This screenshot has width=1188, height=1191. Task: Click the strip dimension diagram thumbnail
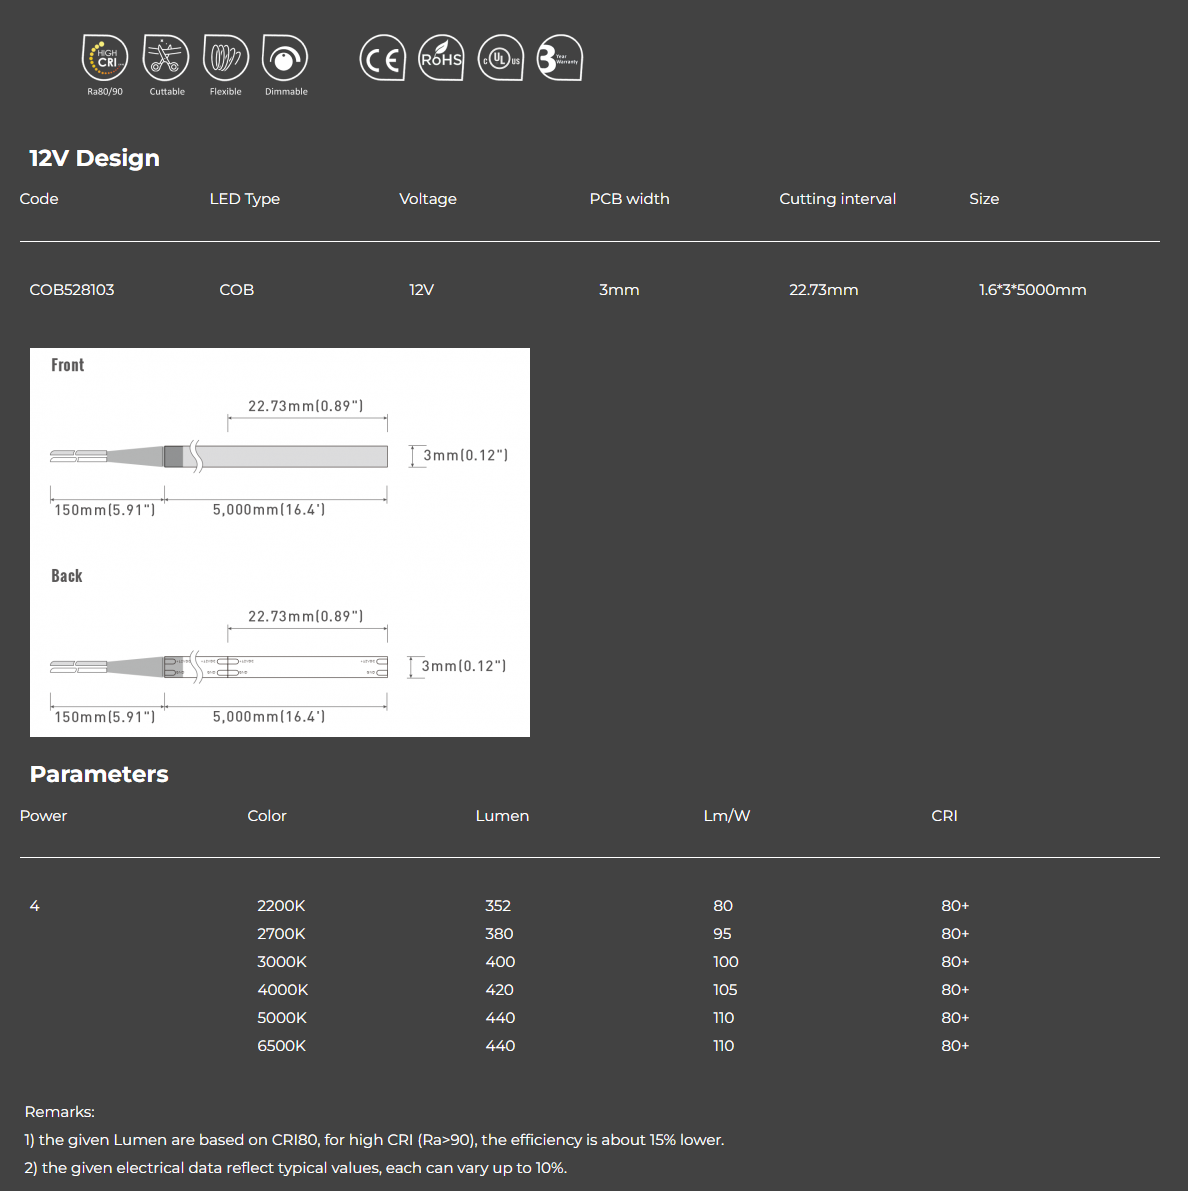280,541
